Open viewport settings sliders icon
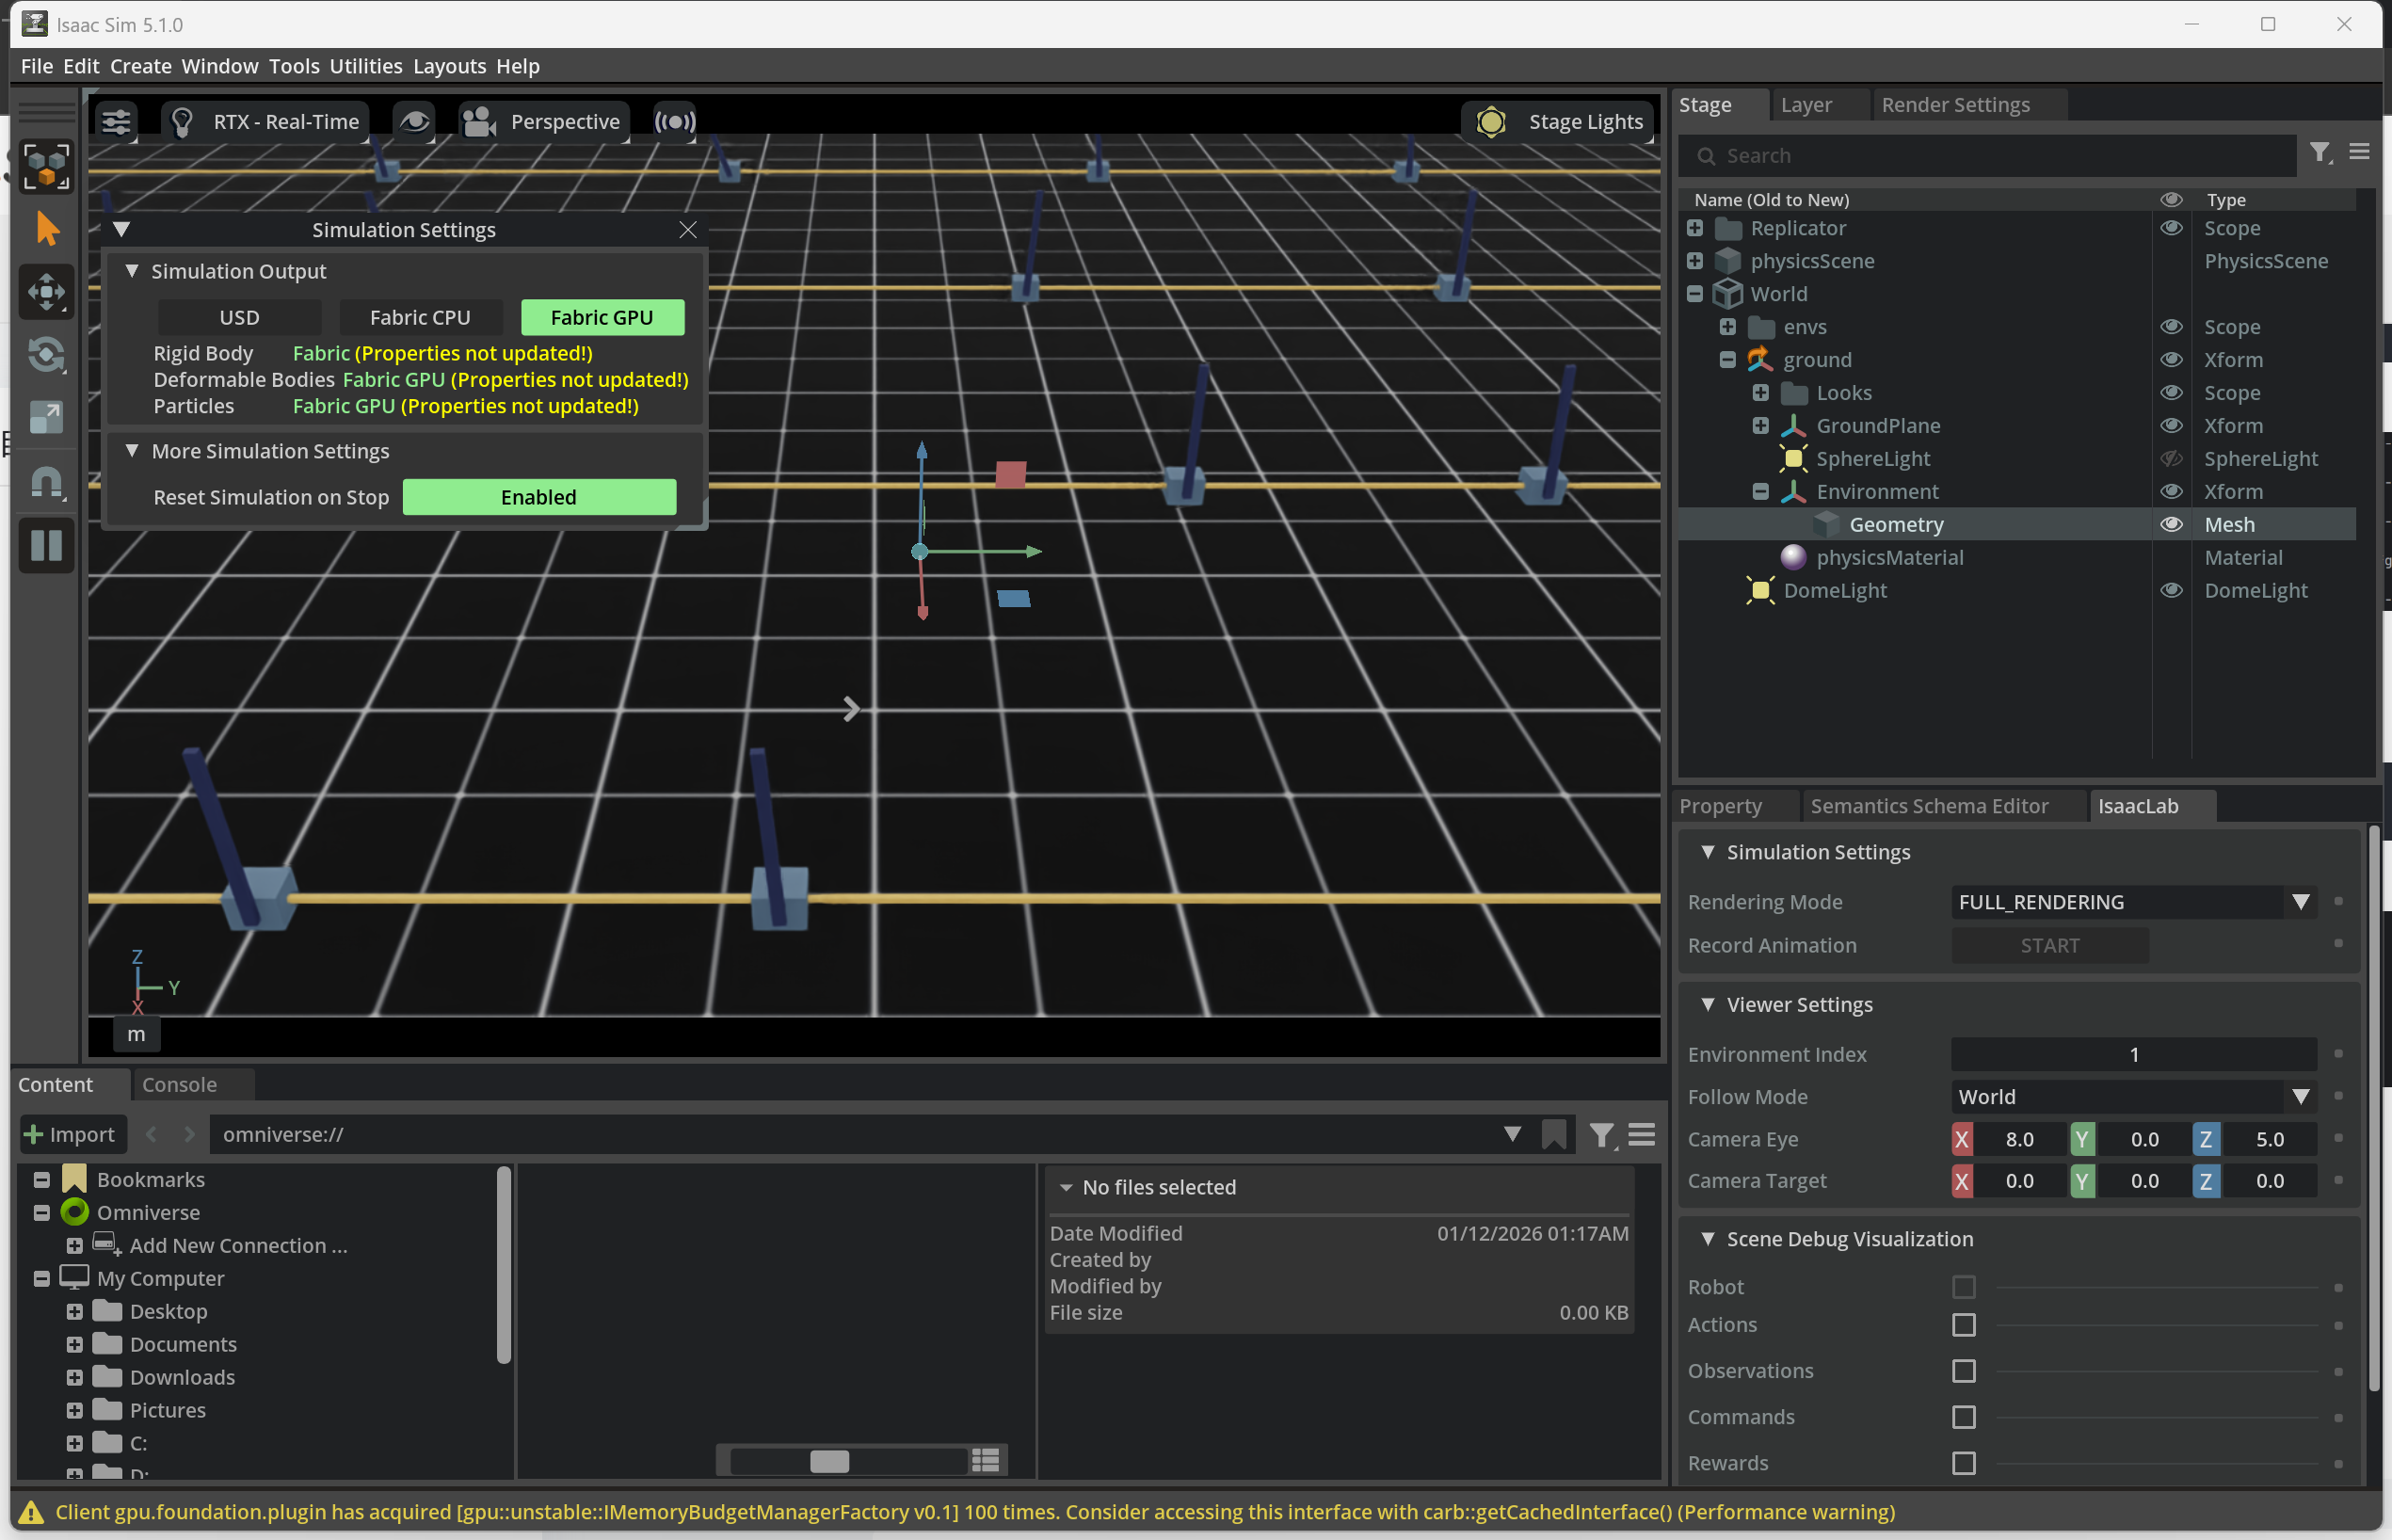 (x=116, y=122)
